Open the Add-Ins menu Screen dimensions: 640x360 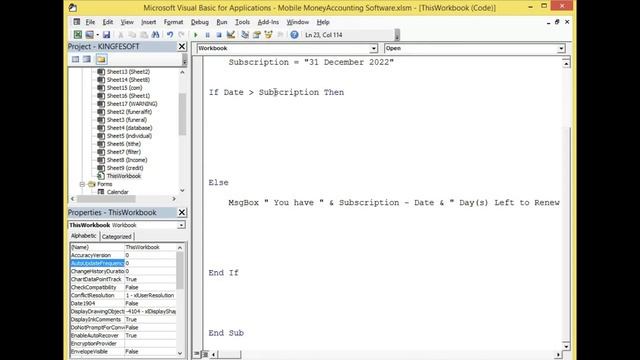pos(268,22)
